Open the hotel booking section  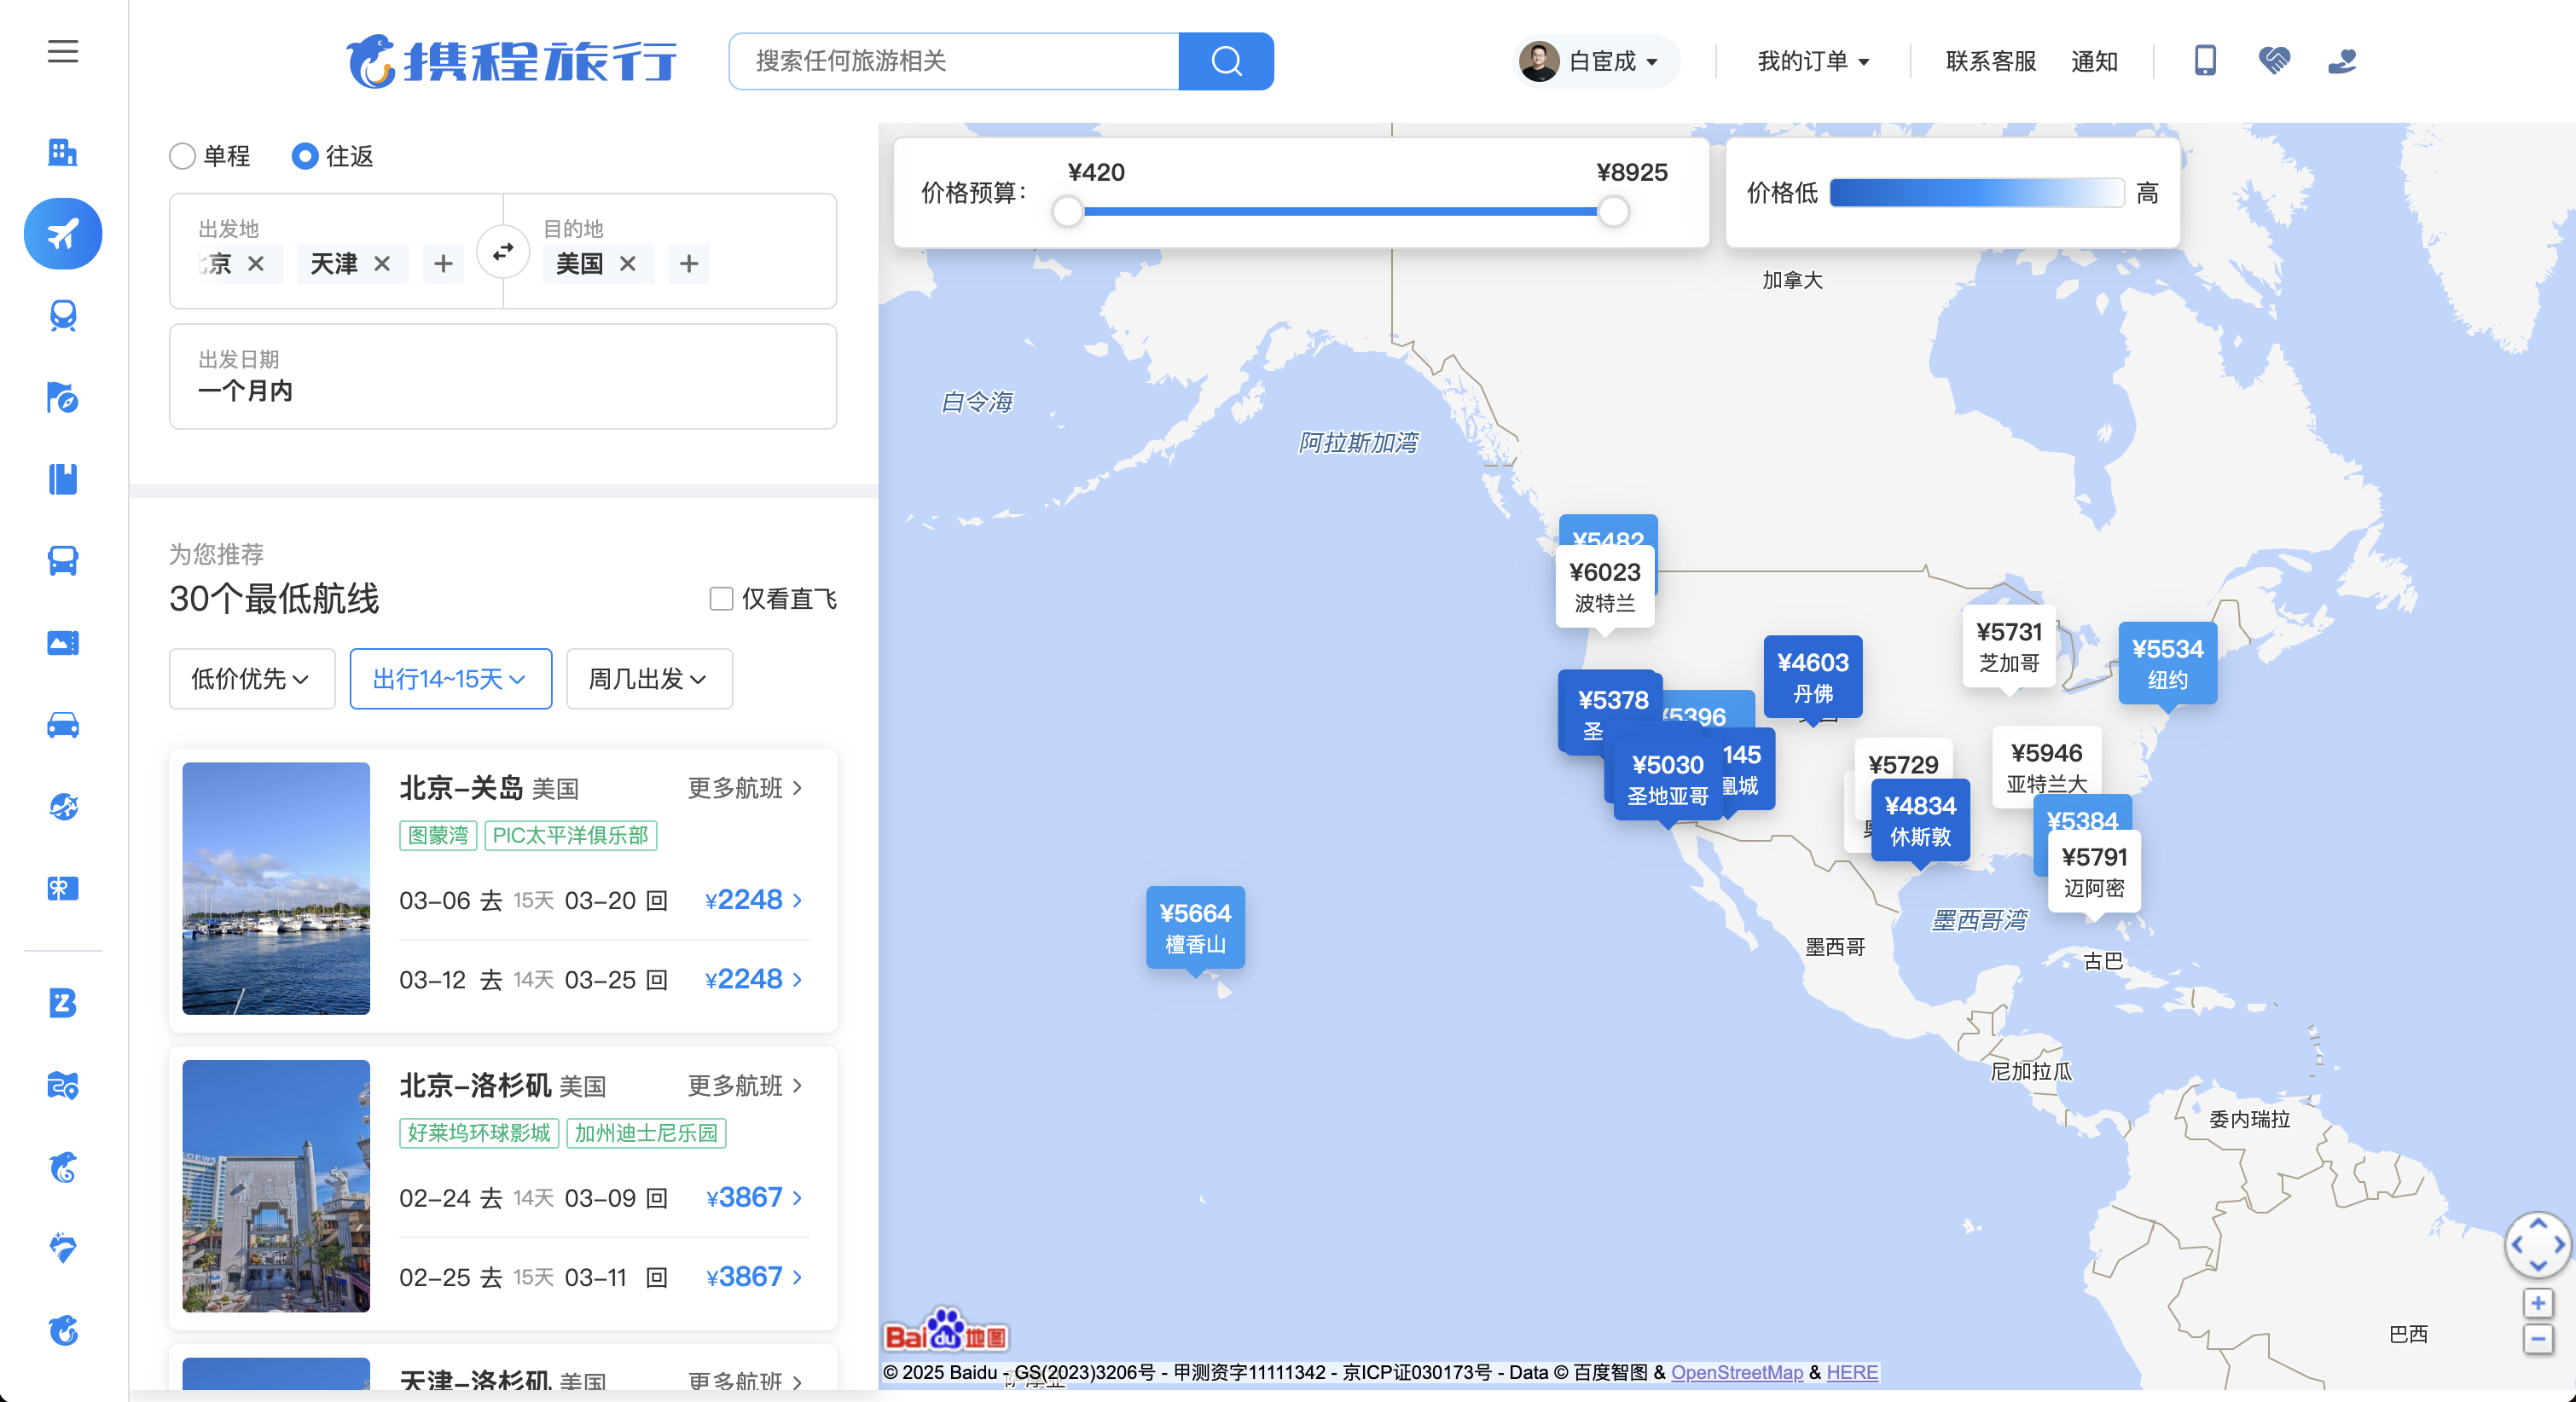(63, 152)
